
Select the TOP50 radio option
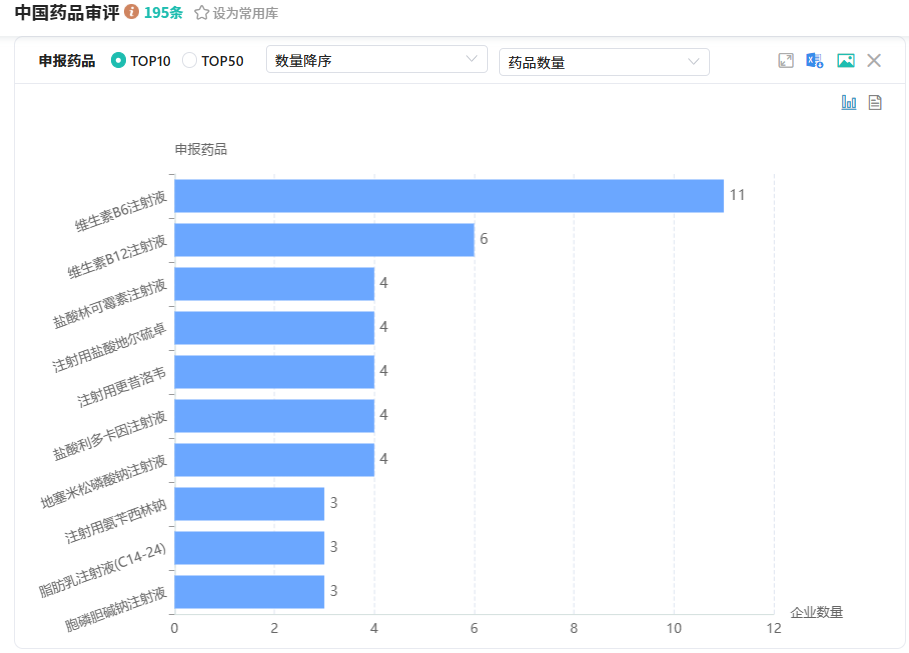click(190, 61)
